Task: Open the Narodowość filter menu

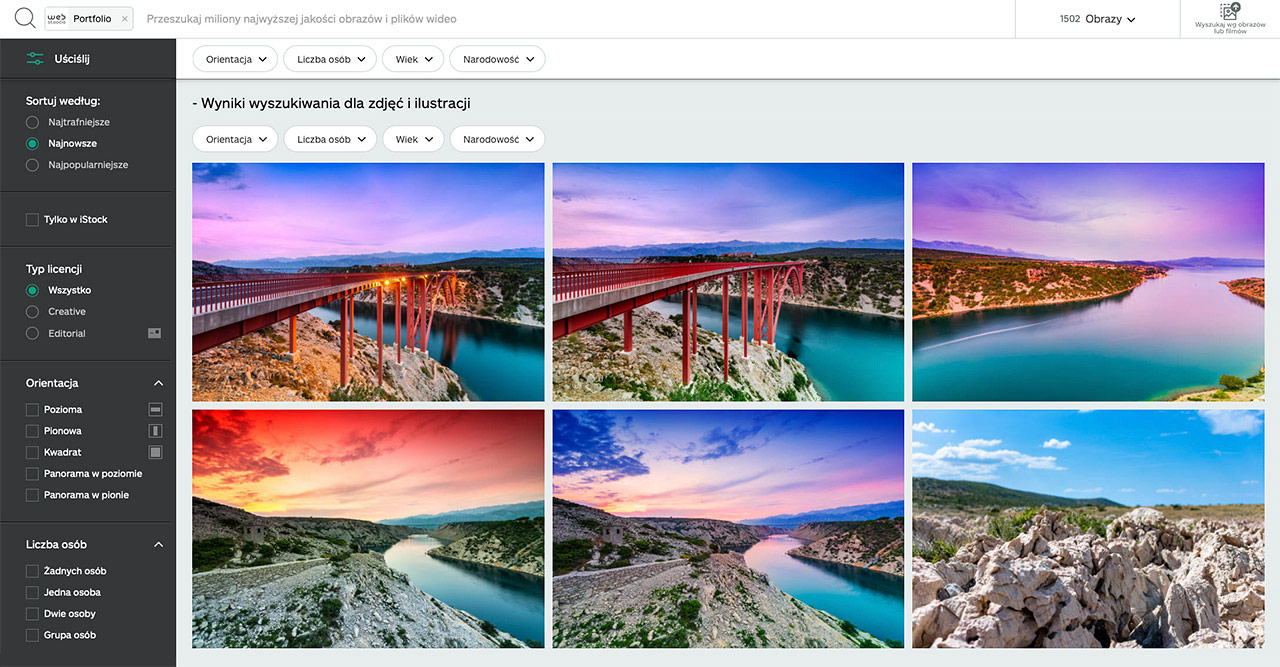Action: pyautogui.click(x=497, y=59)
